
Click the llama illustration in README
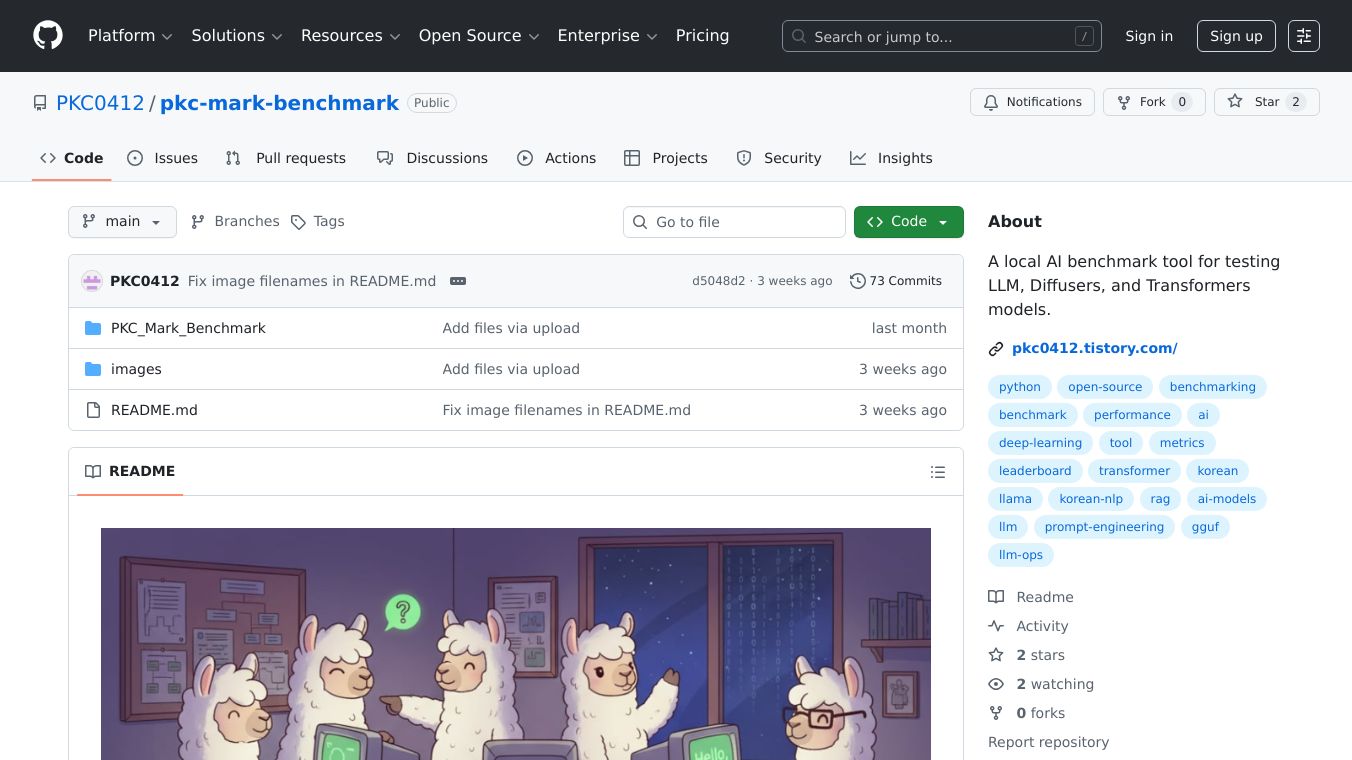[x=516, y=644]
